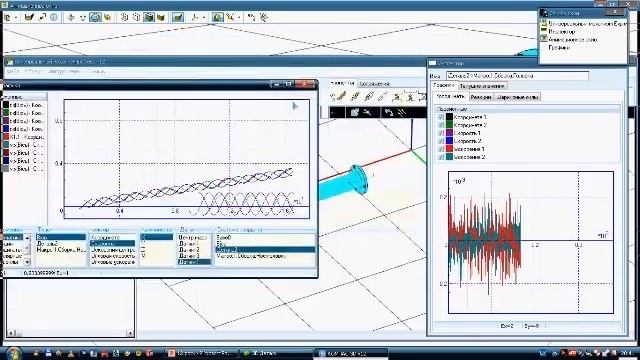
Task: Click the Windows Start button
Action: [x=13, y=353]
